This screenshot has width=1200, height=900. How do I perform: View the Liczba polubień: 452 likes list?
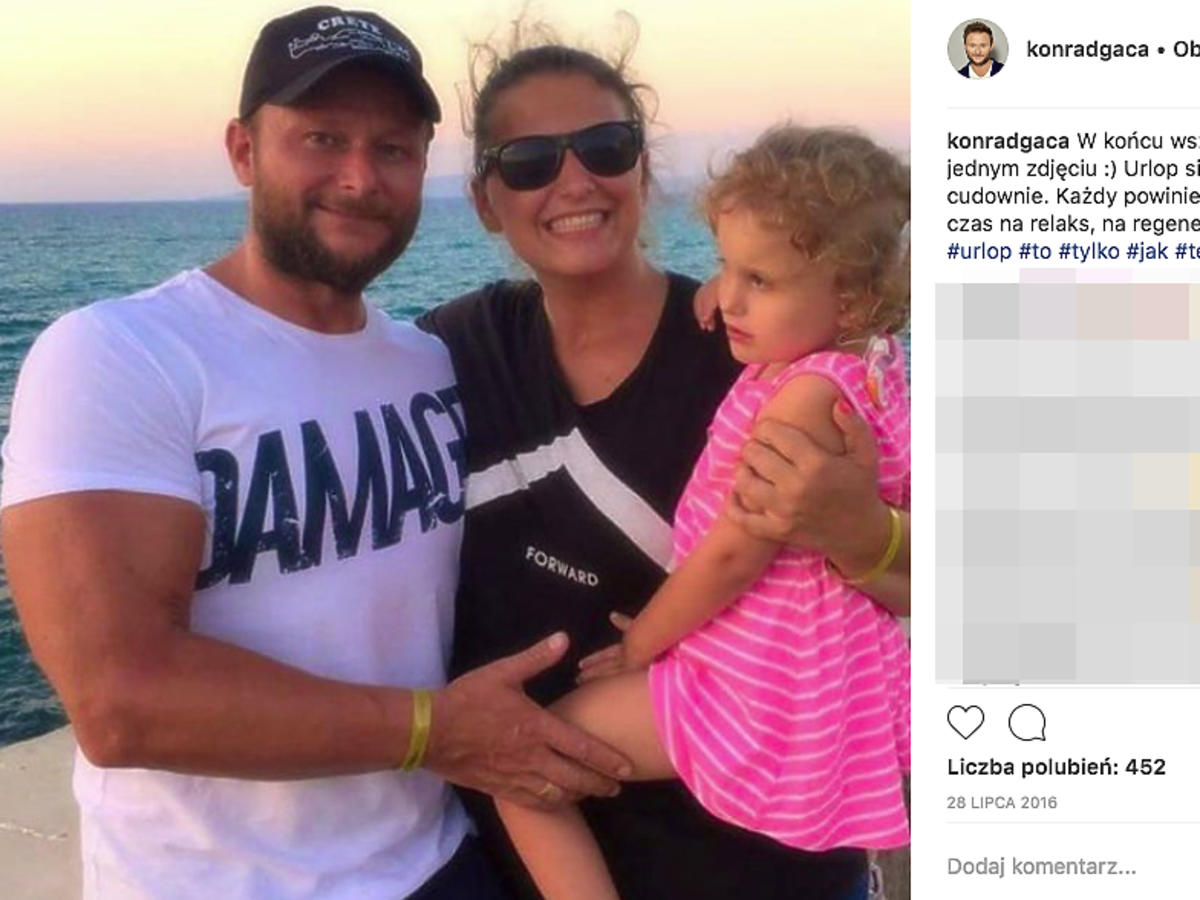[1056, 767]
